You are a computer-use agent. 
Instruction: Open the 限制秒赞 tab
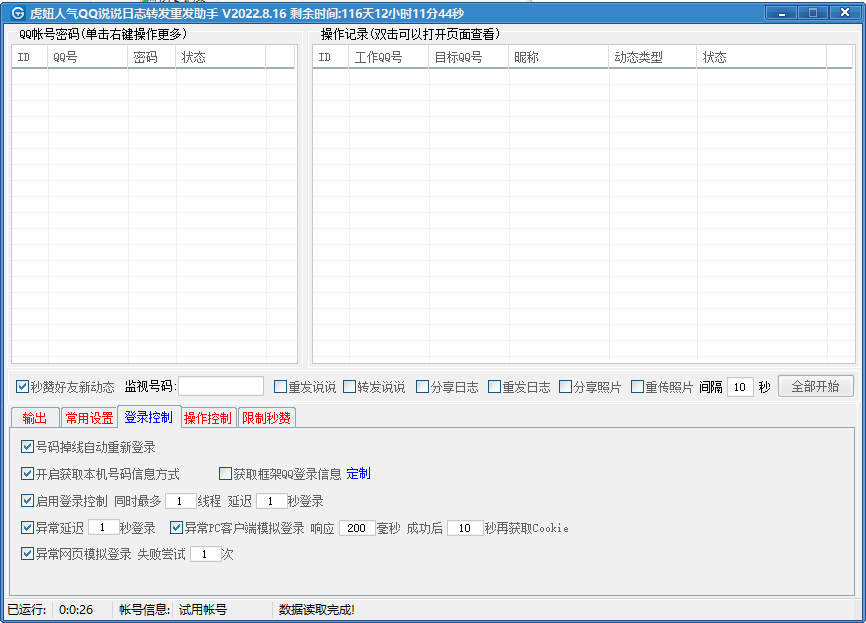coord(267,418)
